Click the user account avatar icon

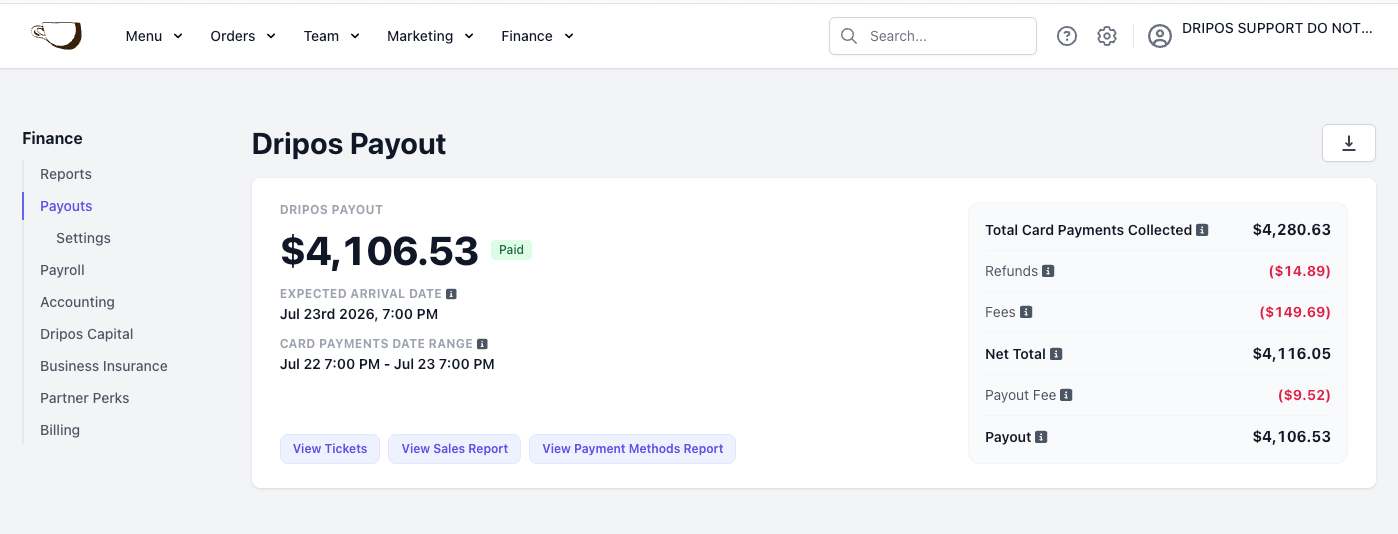click(x=1159, y=36)
